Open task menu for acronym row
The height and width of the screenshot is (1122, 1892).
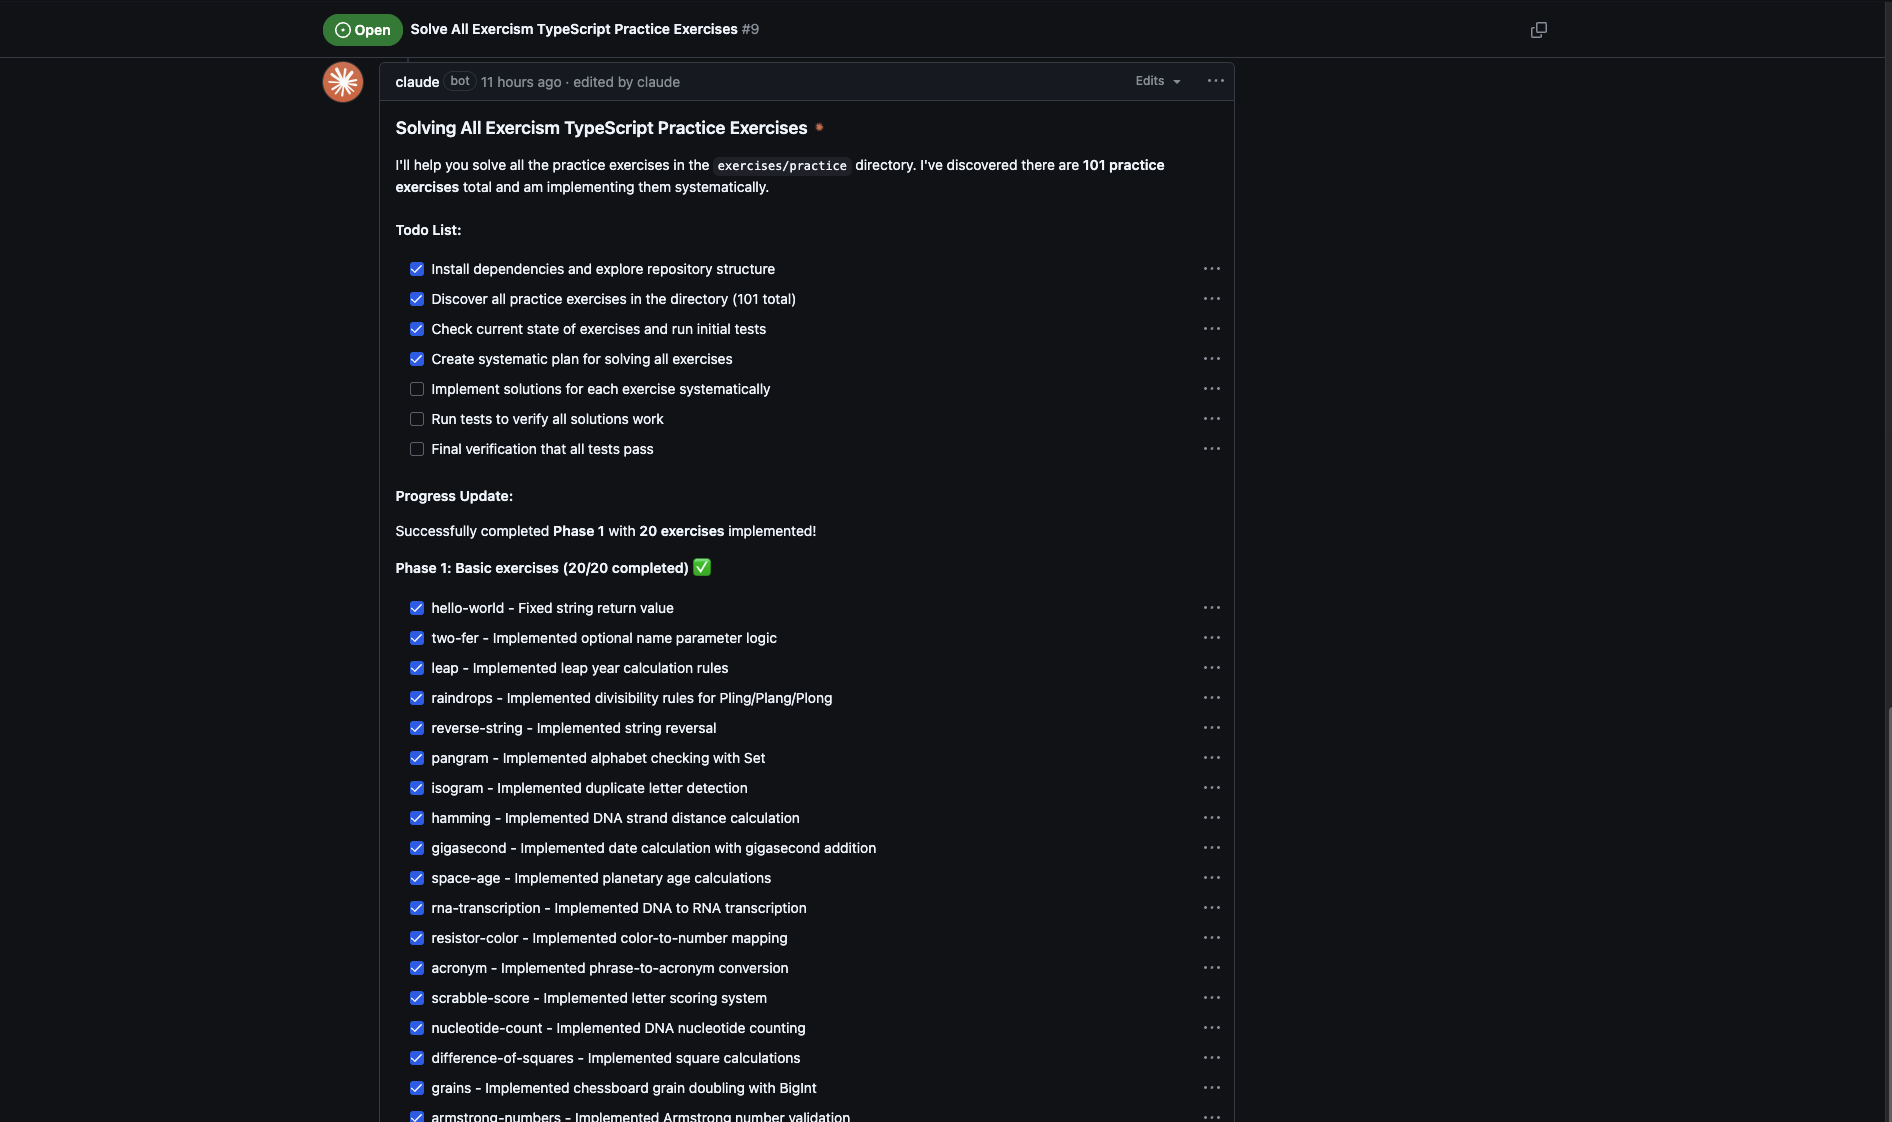coord(1212,968)
